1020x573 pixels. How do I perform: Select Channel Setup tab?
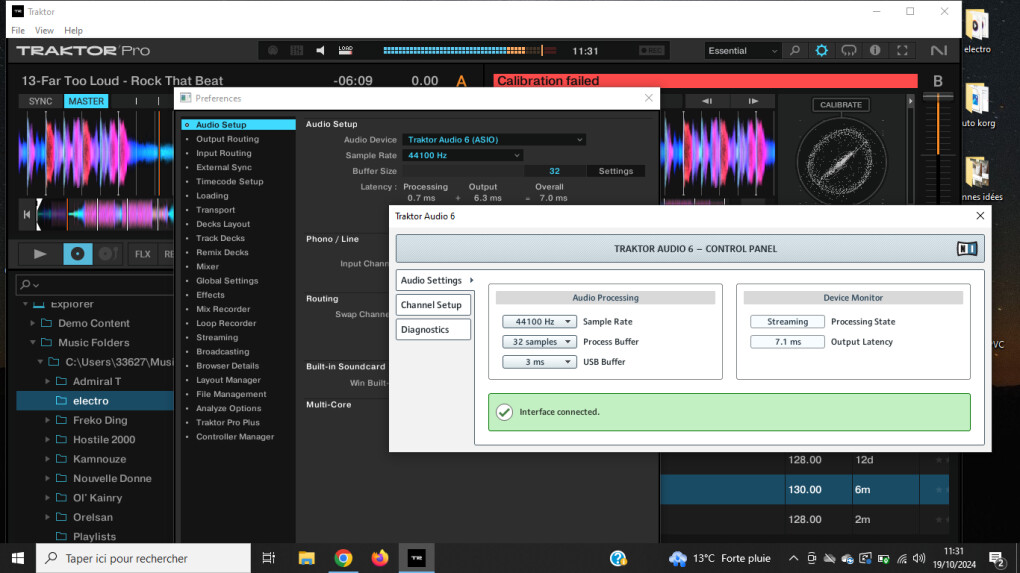[433, 305]
